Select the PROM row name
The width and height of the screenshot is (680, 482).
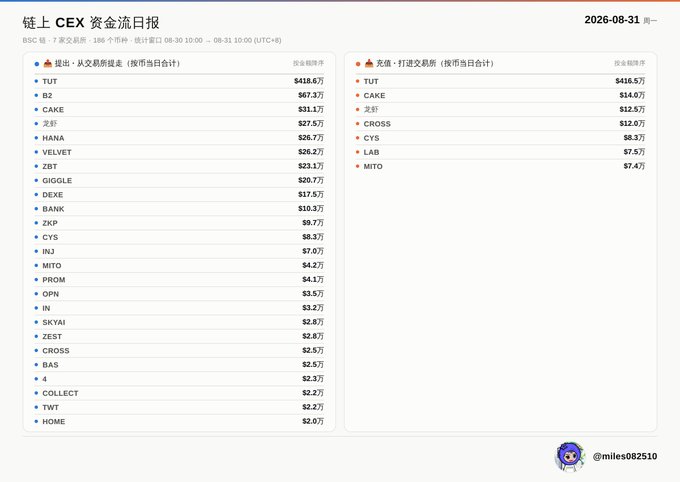(54, 280)
